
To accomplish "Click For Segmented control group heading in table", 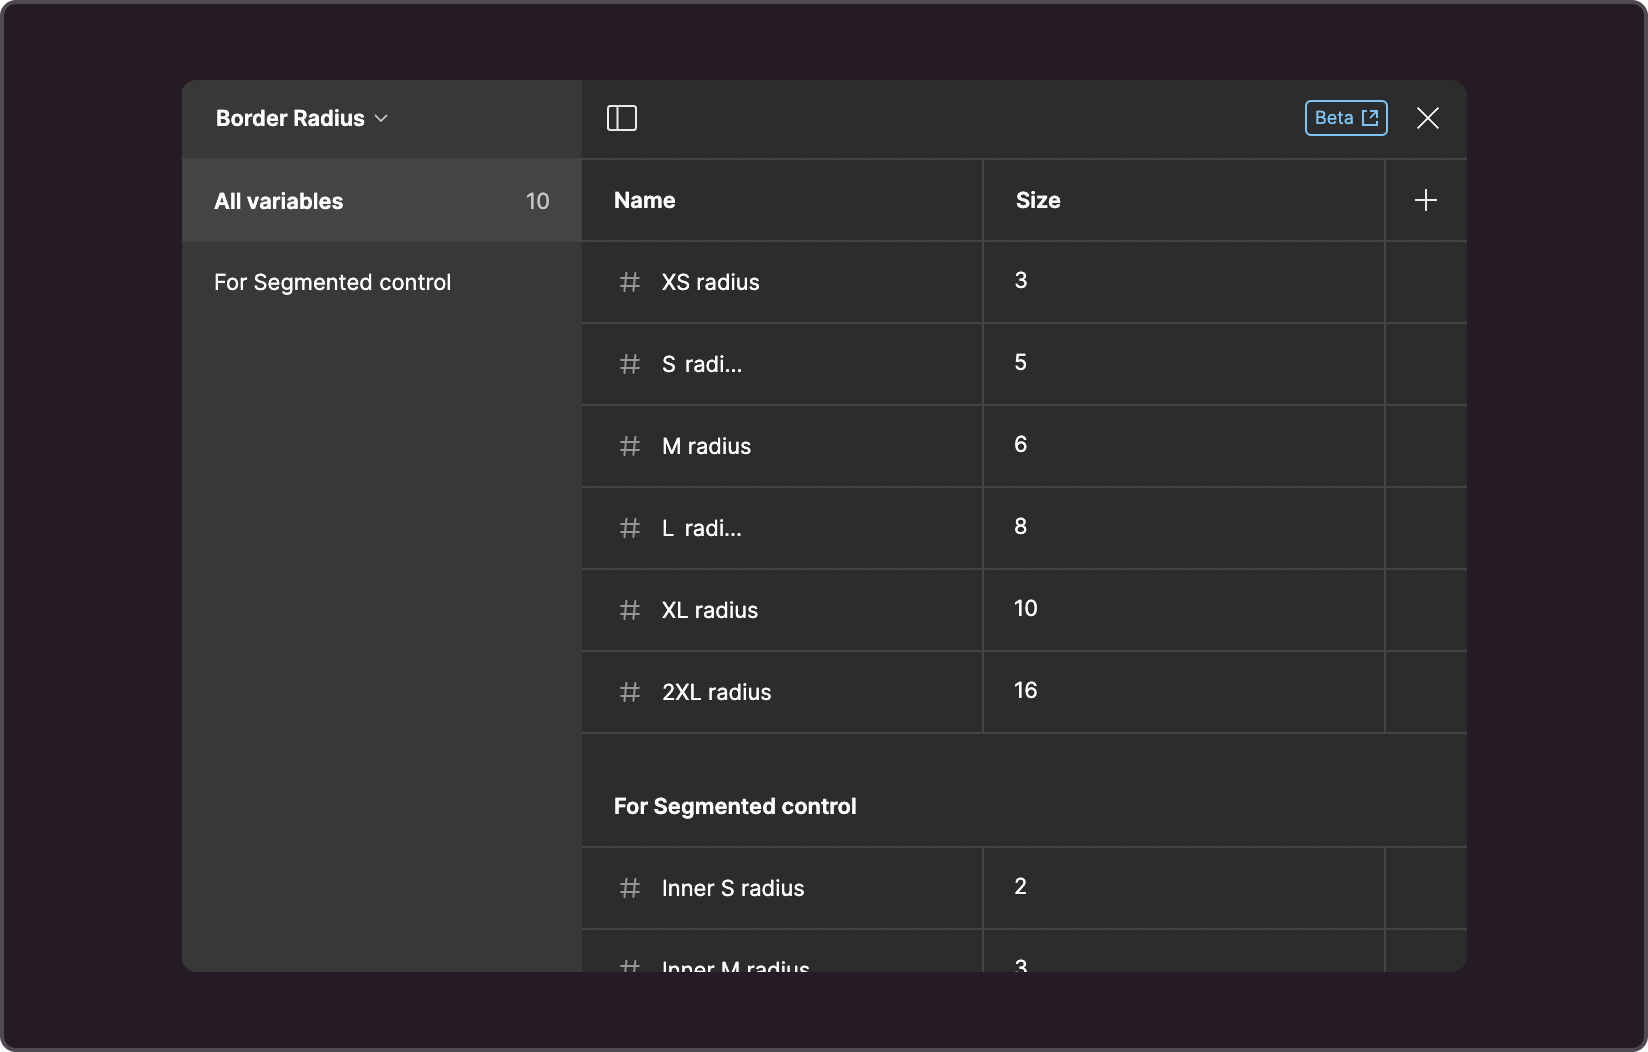I will tap(735, 806).
